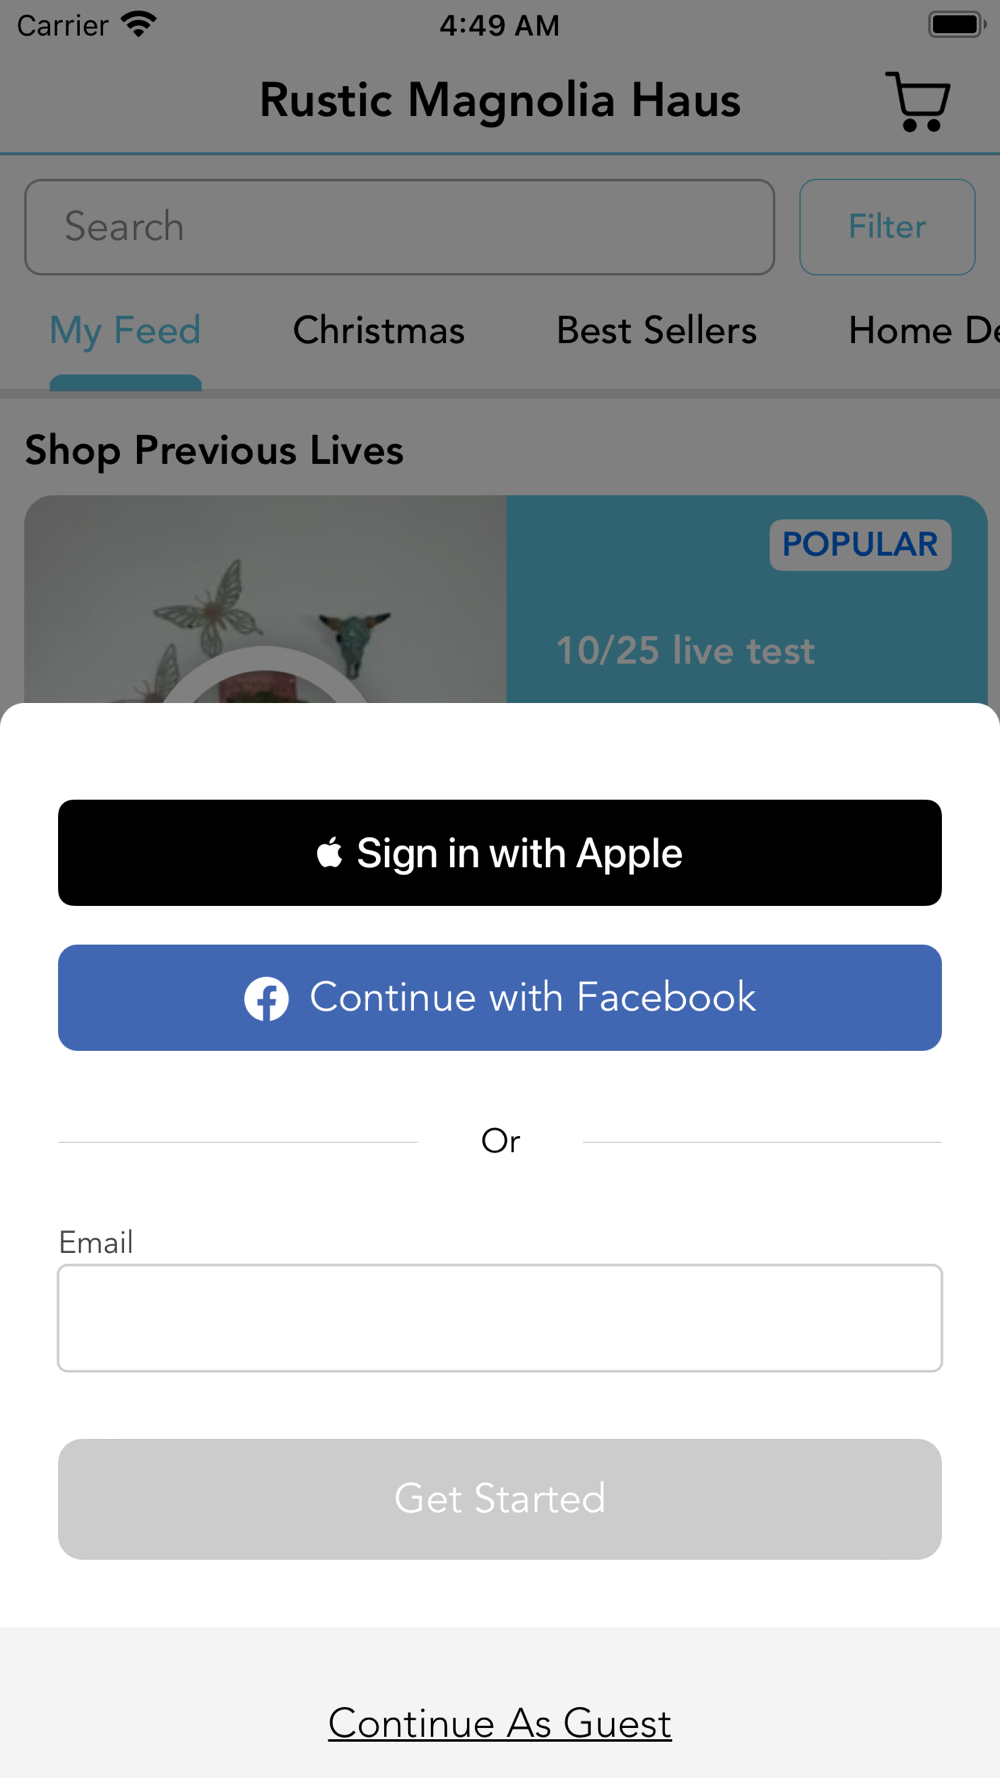The width and height of the screenshot is (1000, 1778).
Task: Open the shopping cart icon
Action: [x=917, y=101]
